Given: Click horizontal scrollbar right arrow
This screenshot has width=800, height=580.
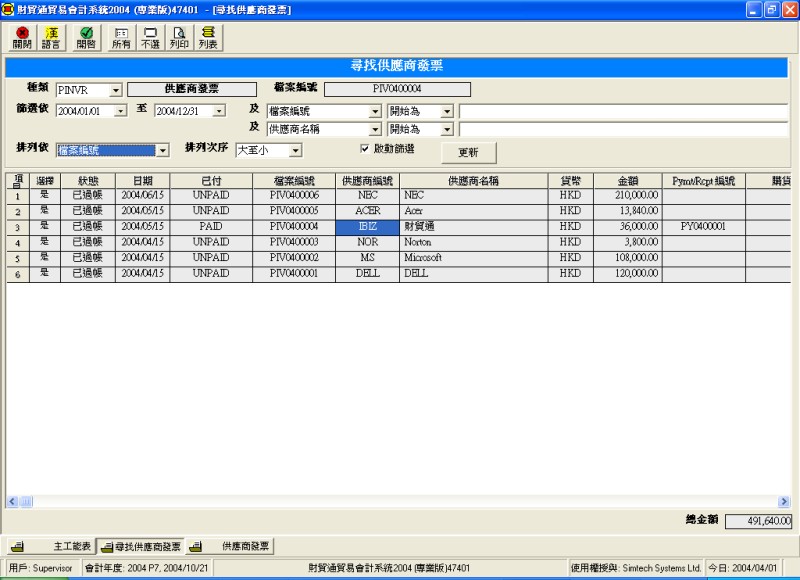Looking at the screenshot, I should click(x=784, y=501).
